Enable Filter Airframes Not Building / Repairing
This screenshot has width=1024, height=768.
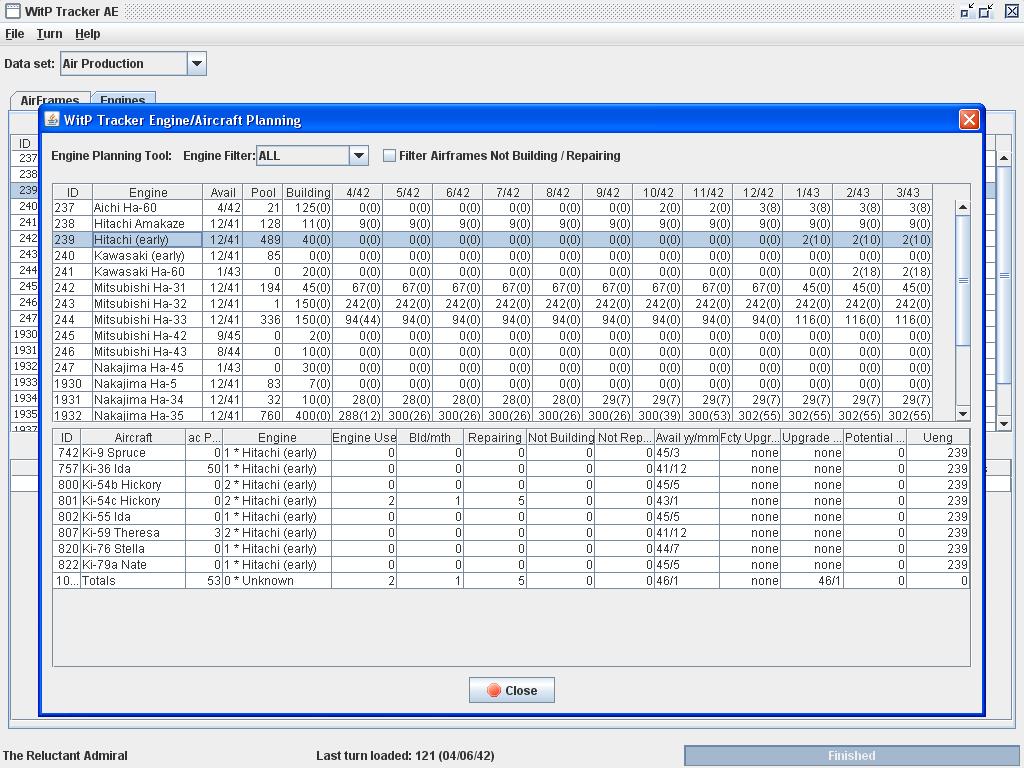(x=390, y=156)
